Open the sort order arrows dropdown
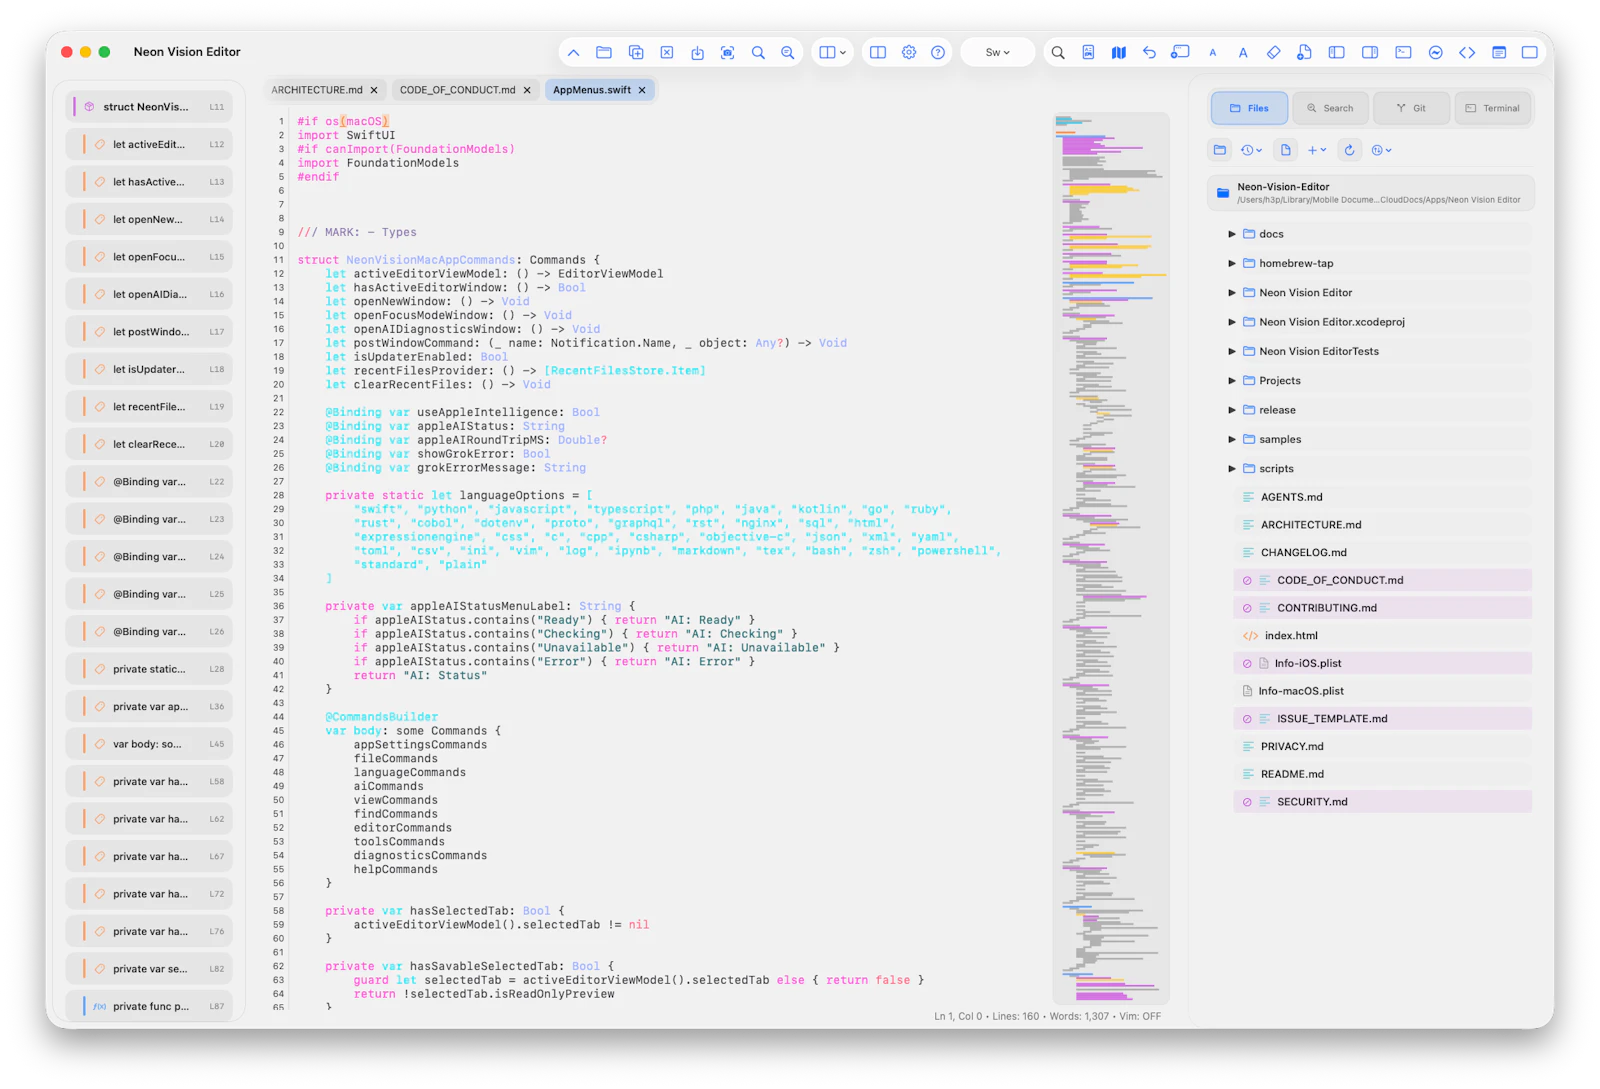 [1382, 150]
